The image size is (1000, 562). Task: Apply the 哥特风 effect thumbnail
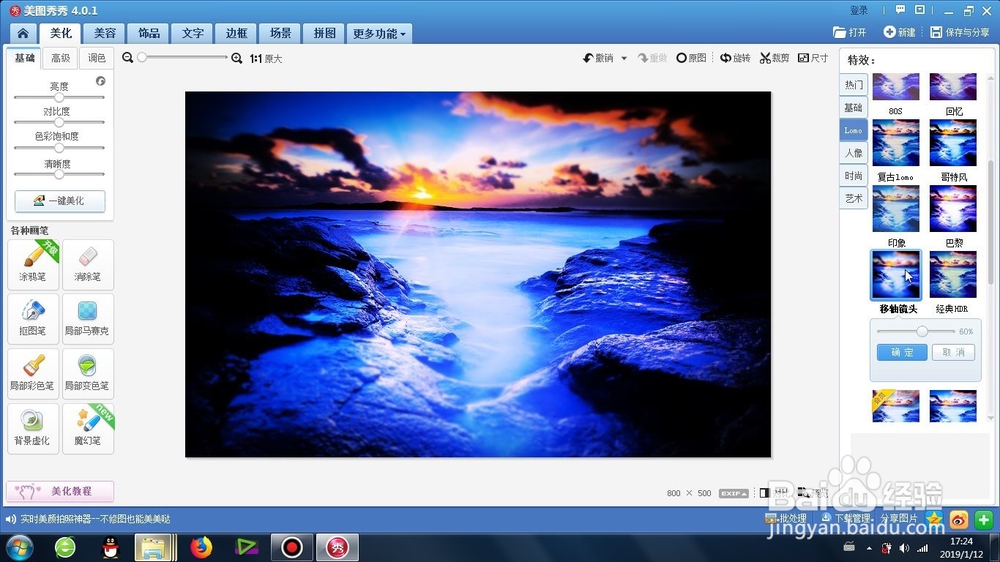click(x=953, y=143)
